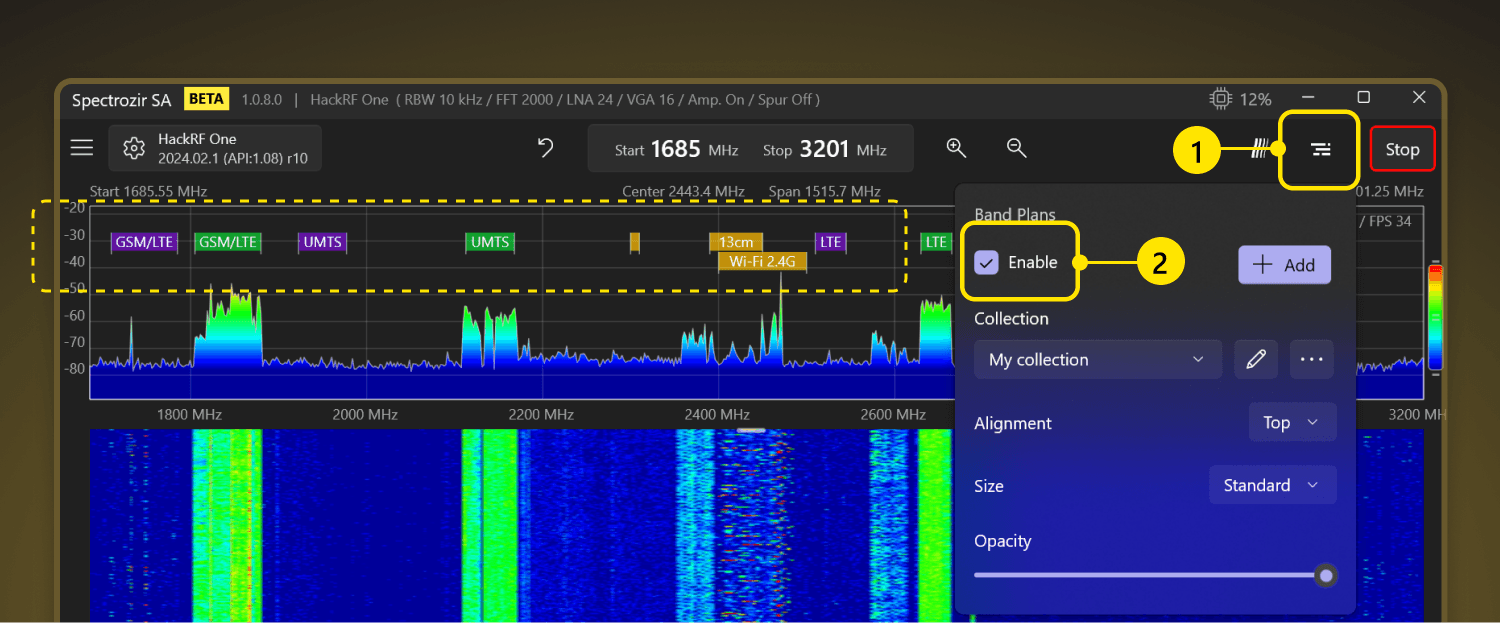Uncheck the Enable band plans checkbox
Screen dimensions: 1500x623
[987, 262]
